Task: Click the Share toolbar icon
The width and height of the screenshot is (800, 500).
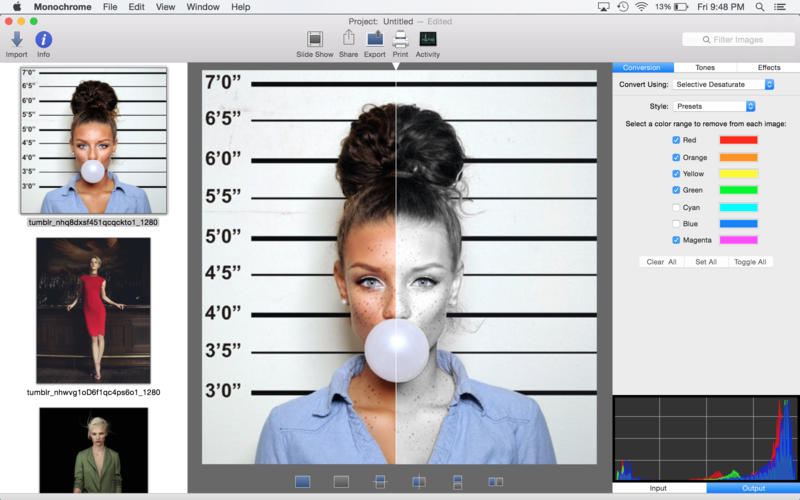Action: click(x=348, y=40)
